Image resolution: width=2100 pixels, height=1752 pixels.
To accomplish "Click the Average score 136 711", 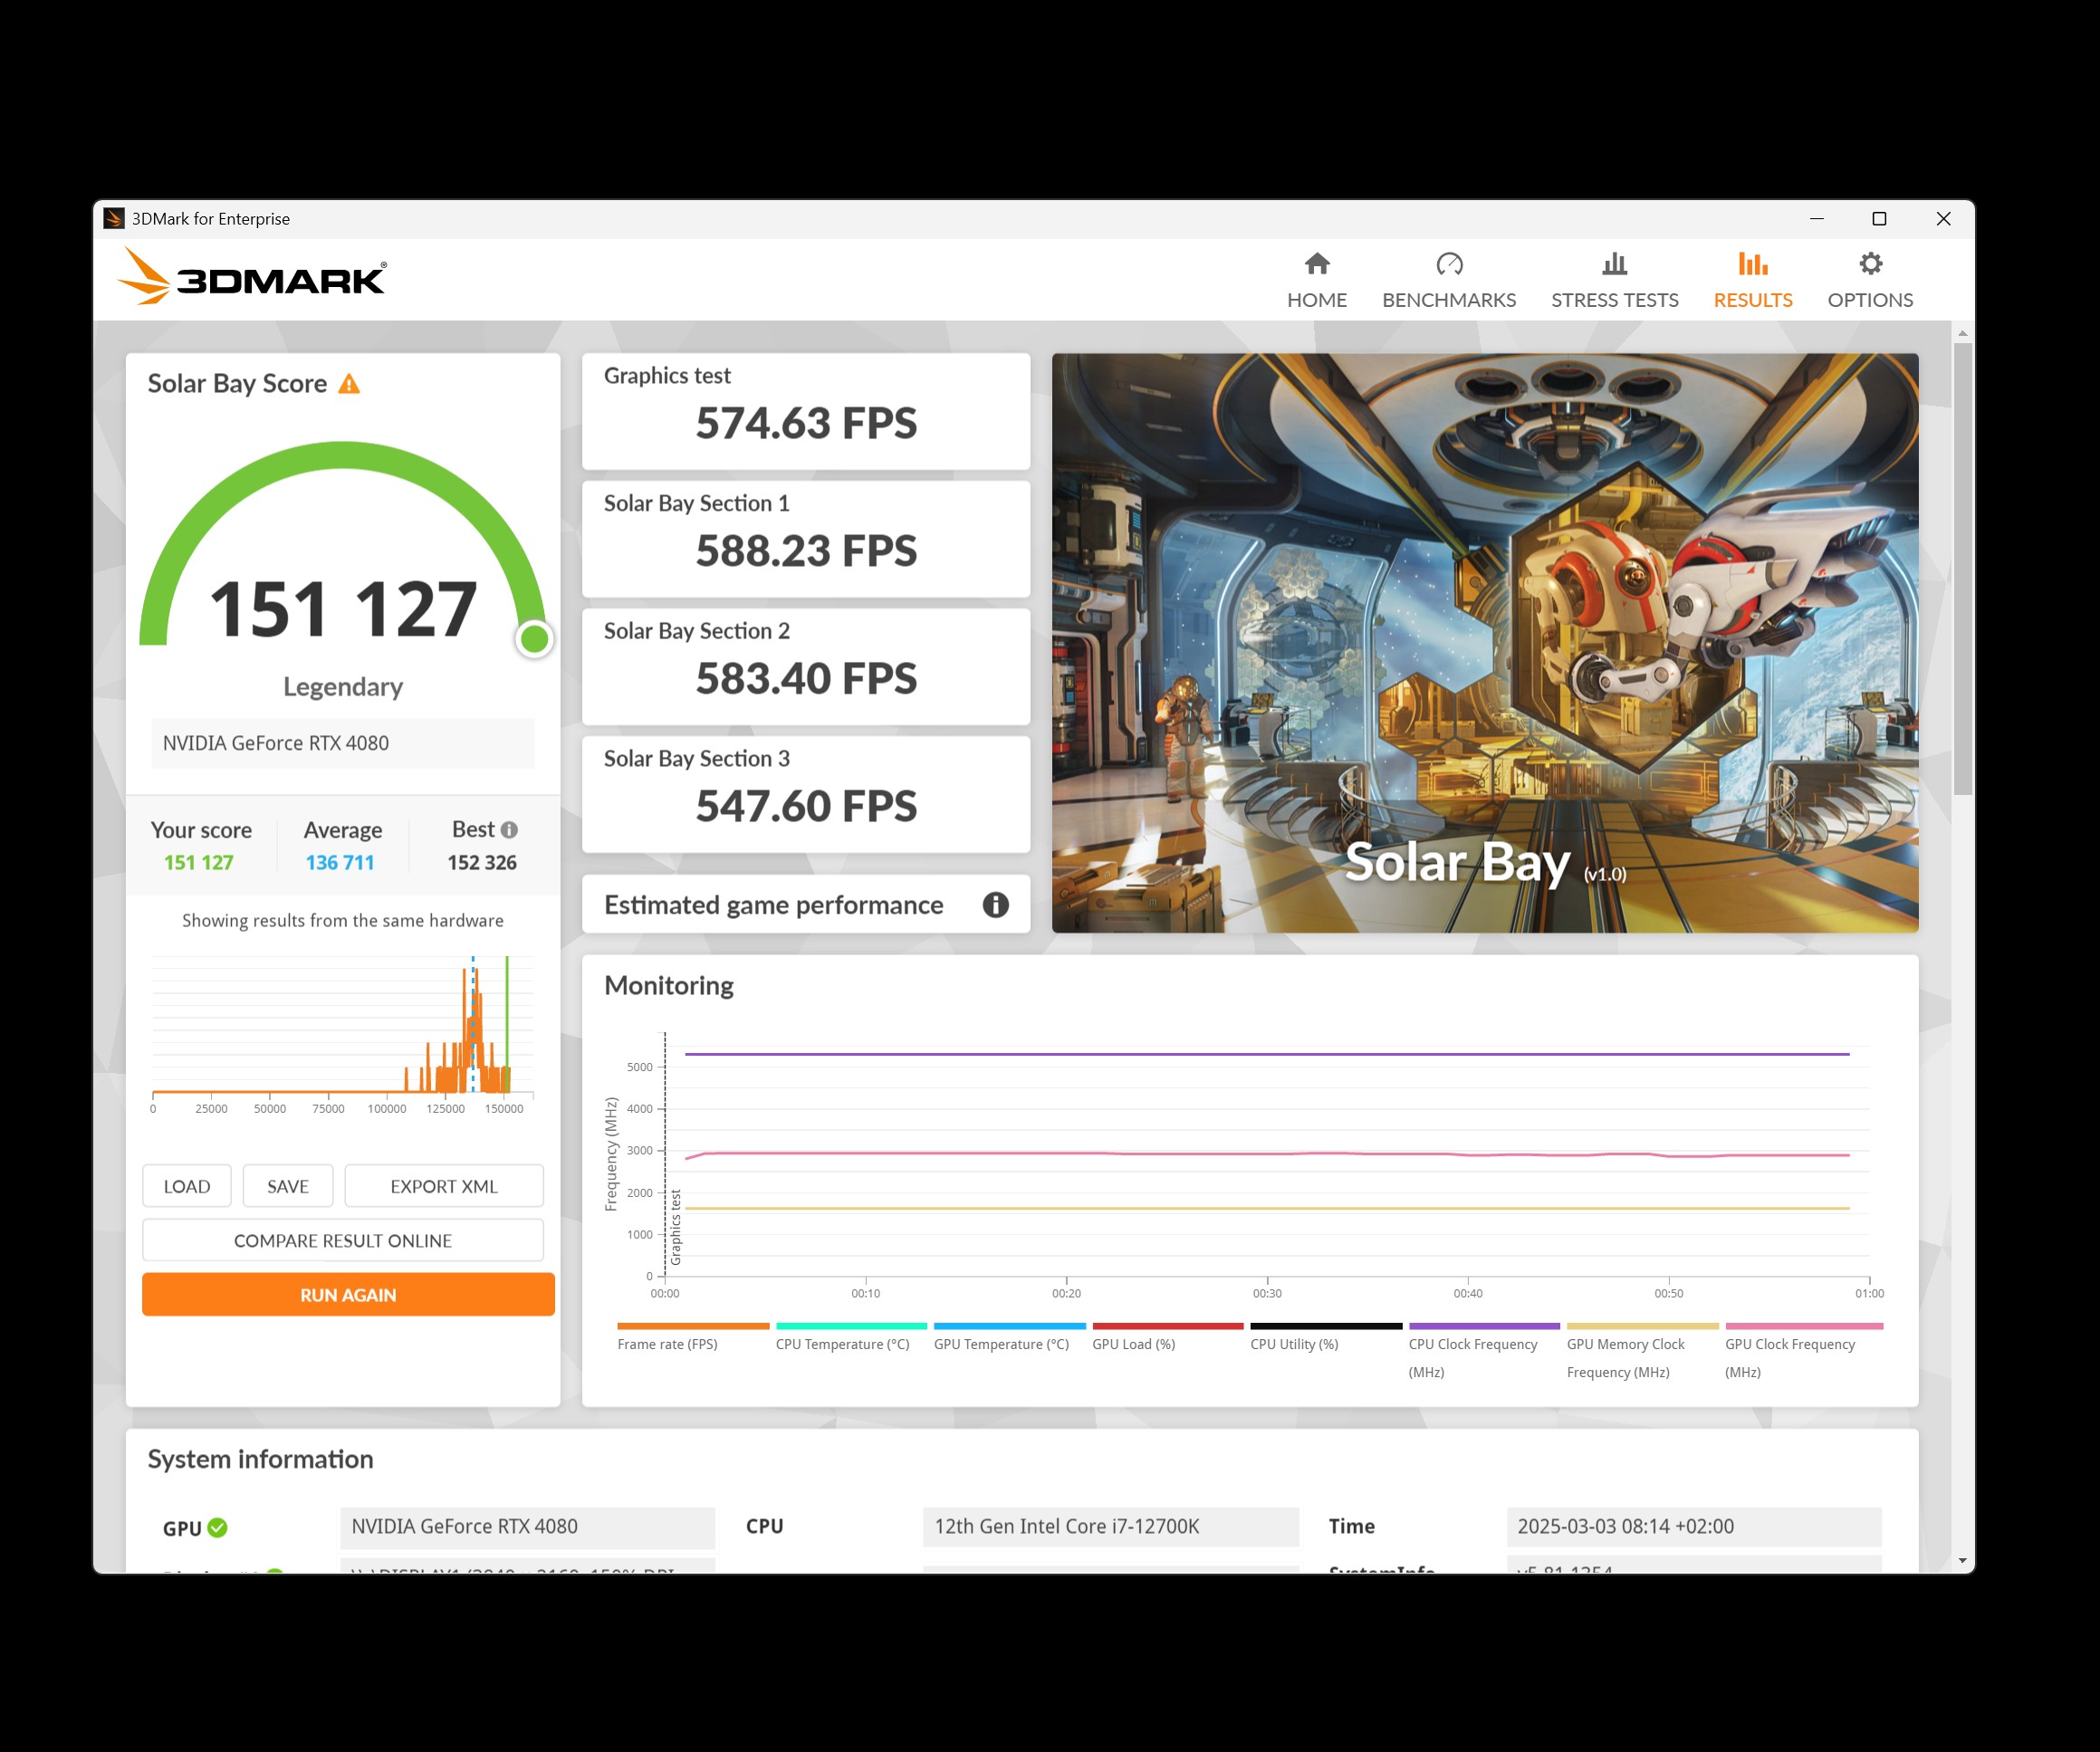I will tap(340, 862).
